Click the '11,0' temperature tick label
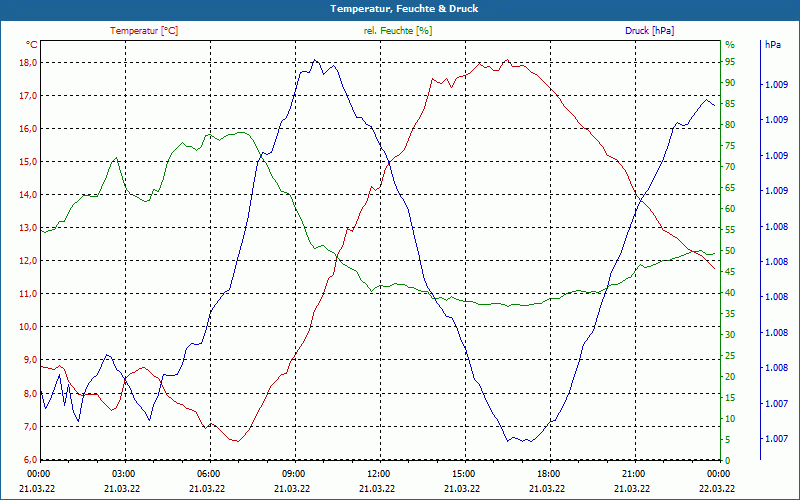This screenshot has height=500, width=800. point(28,293)
